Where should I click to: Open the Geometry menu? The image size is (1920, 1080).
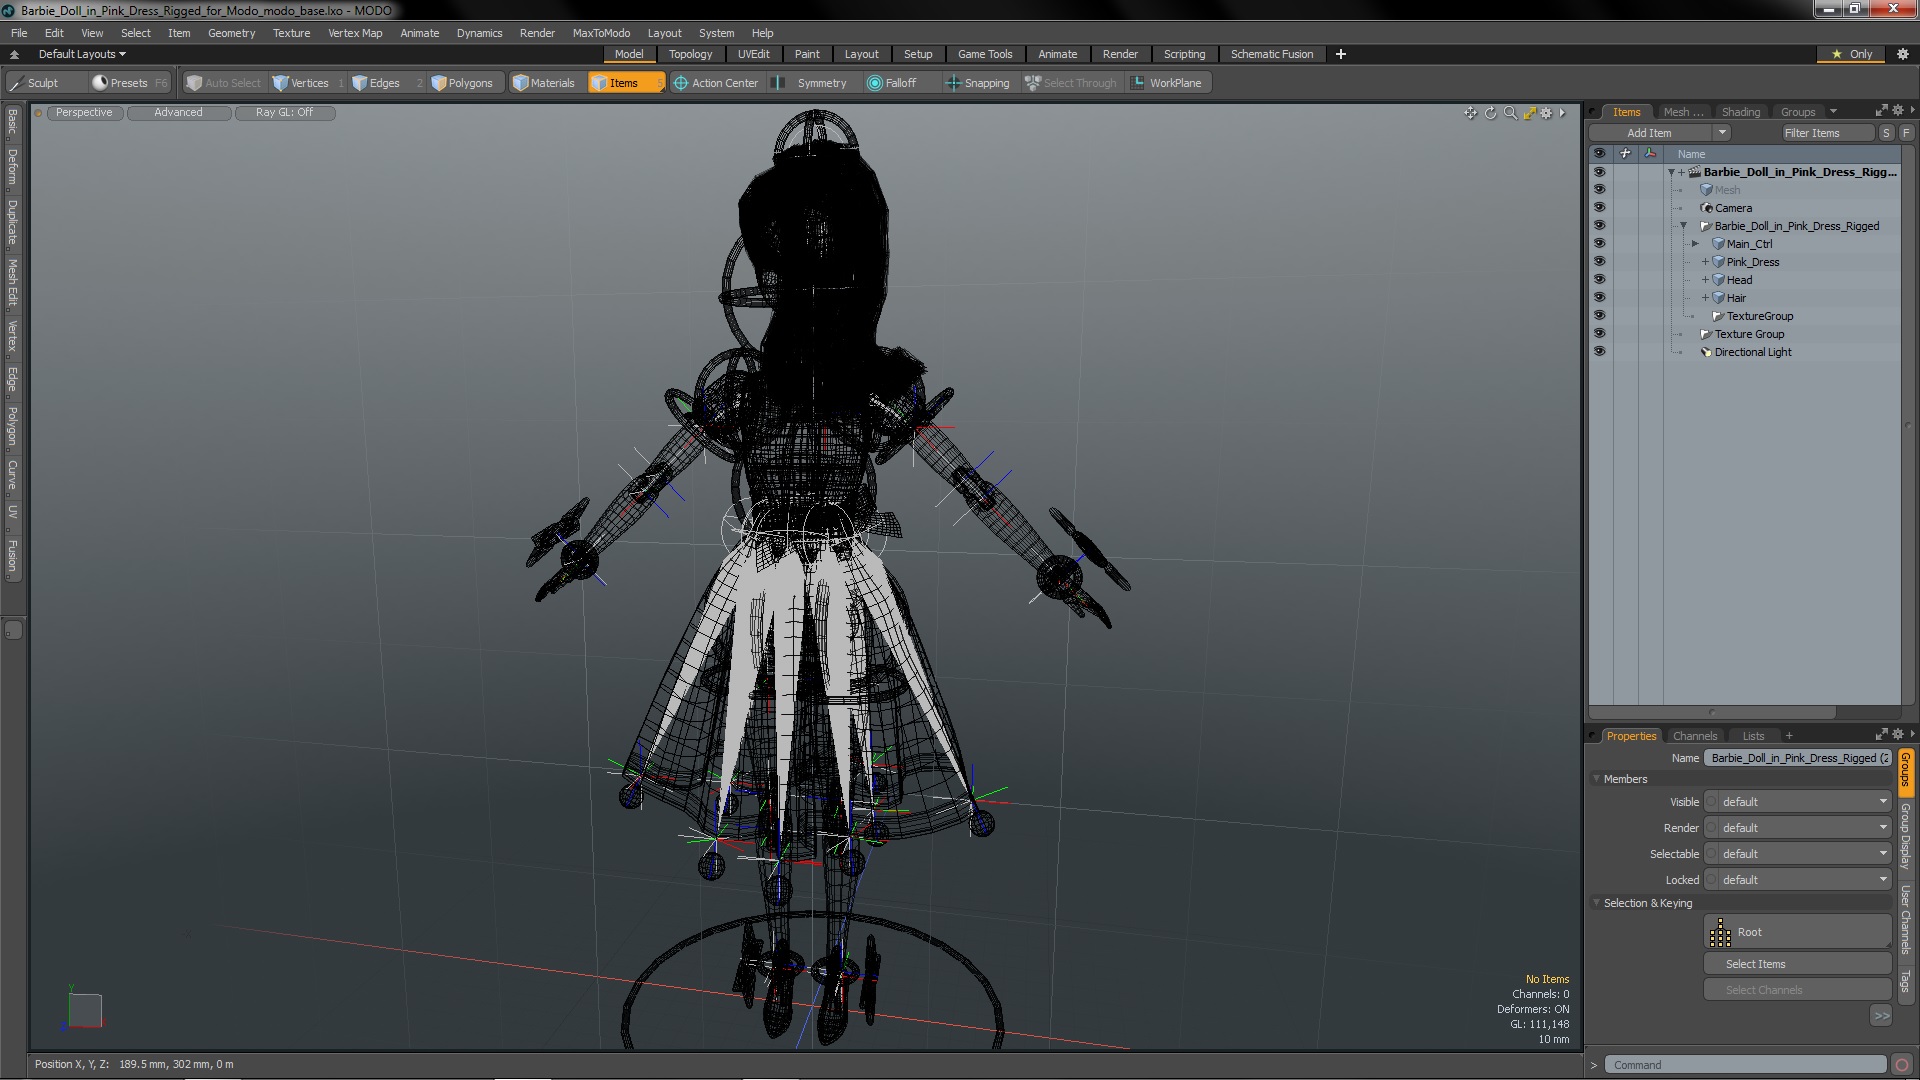click(x=231, y=33)
